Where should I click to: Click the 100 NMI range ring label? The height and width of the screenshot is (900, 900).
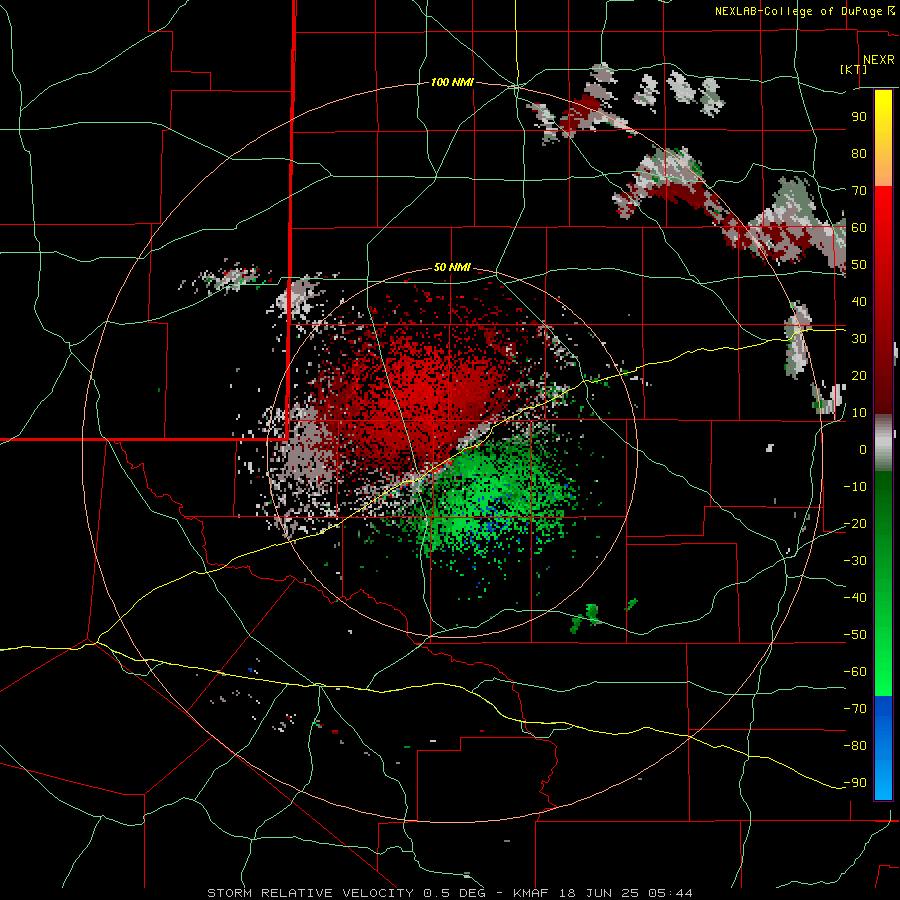point(452,83)
